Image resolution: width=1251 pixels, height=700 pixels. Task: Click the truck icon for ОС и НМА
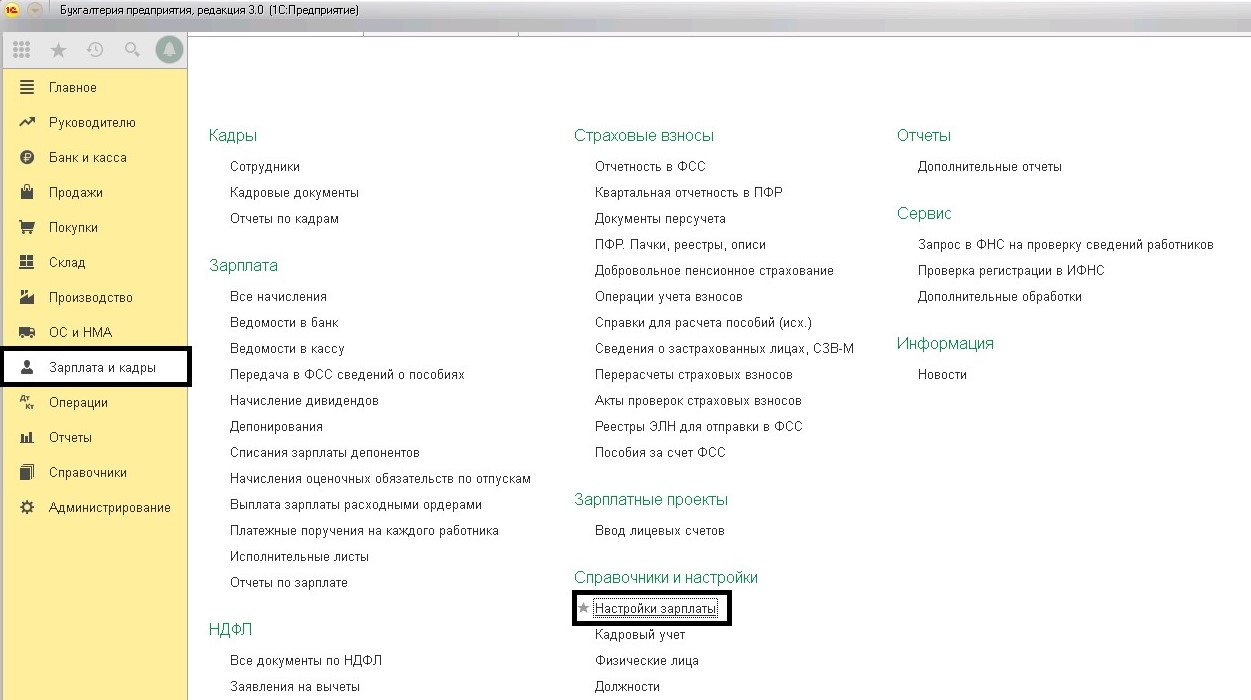27,333
